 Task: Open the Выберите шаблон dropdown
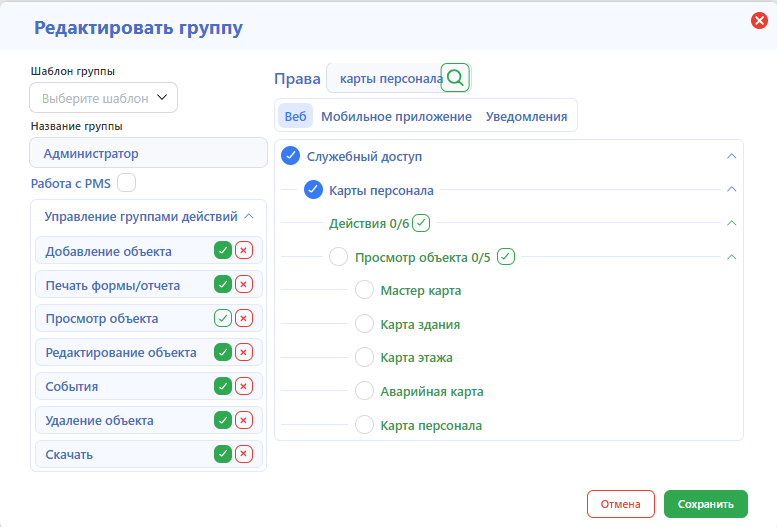104,98
